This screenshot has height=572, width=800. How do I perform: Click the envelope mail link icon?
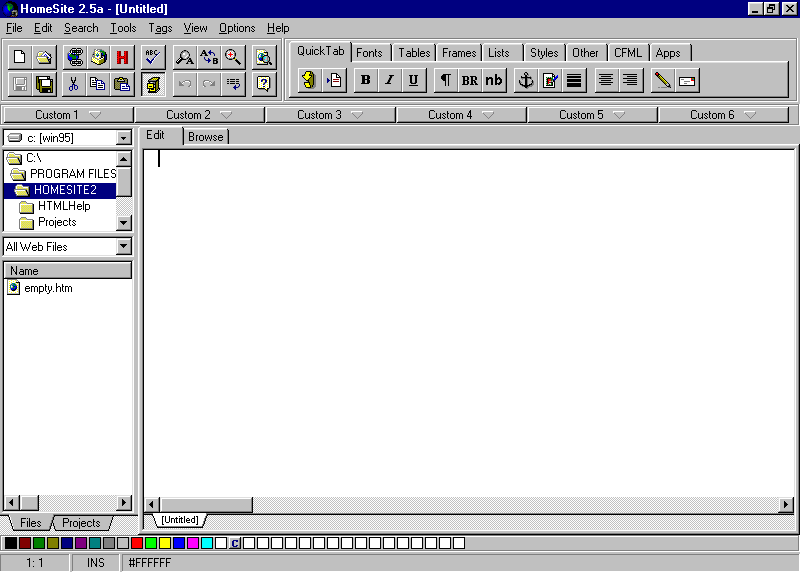687,80
